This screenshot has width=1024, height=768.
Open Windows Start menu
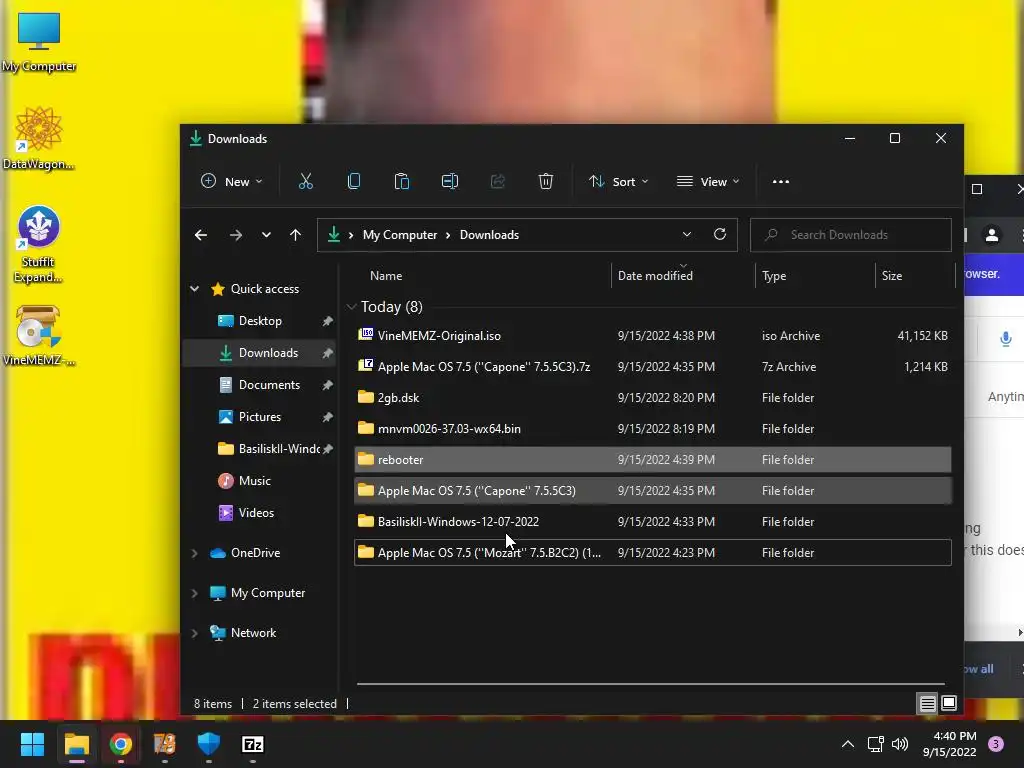(x=32, y=744)
